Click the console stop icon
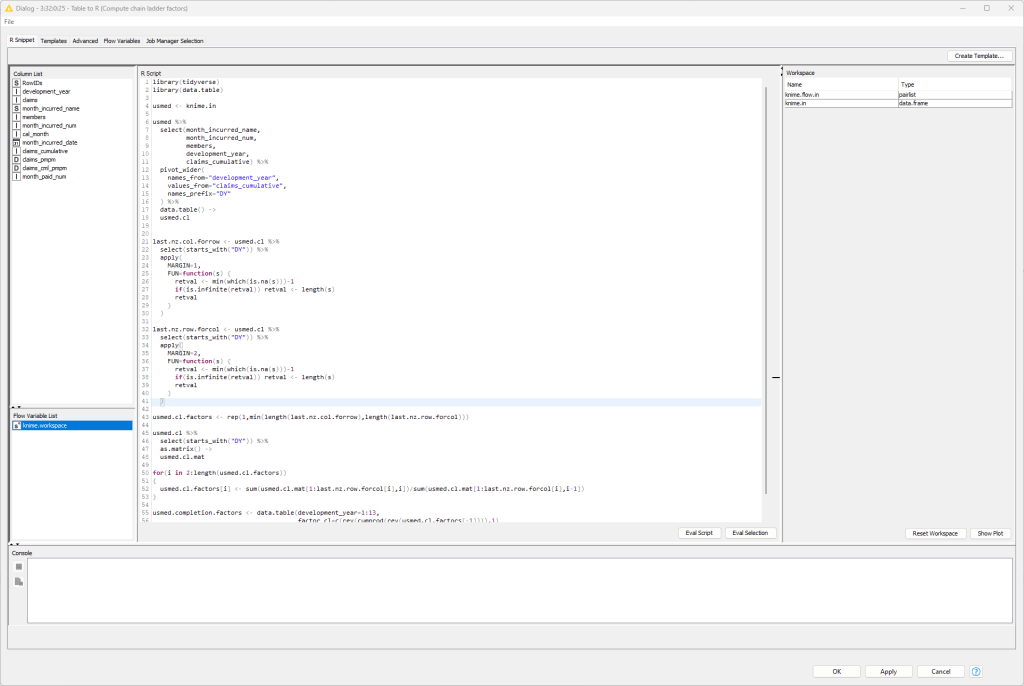The width and height of the screenshot is (1024, 686). 18,566
